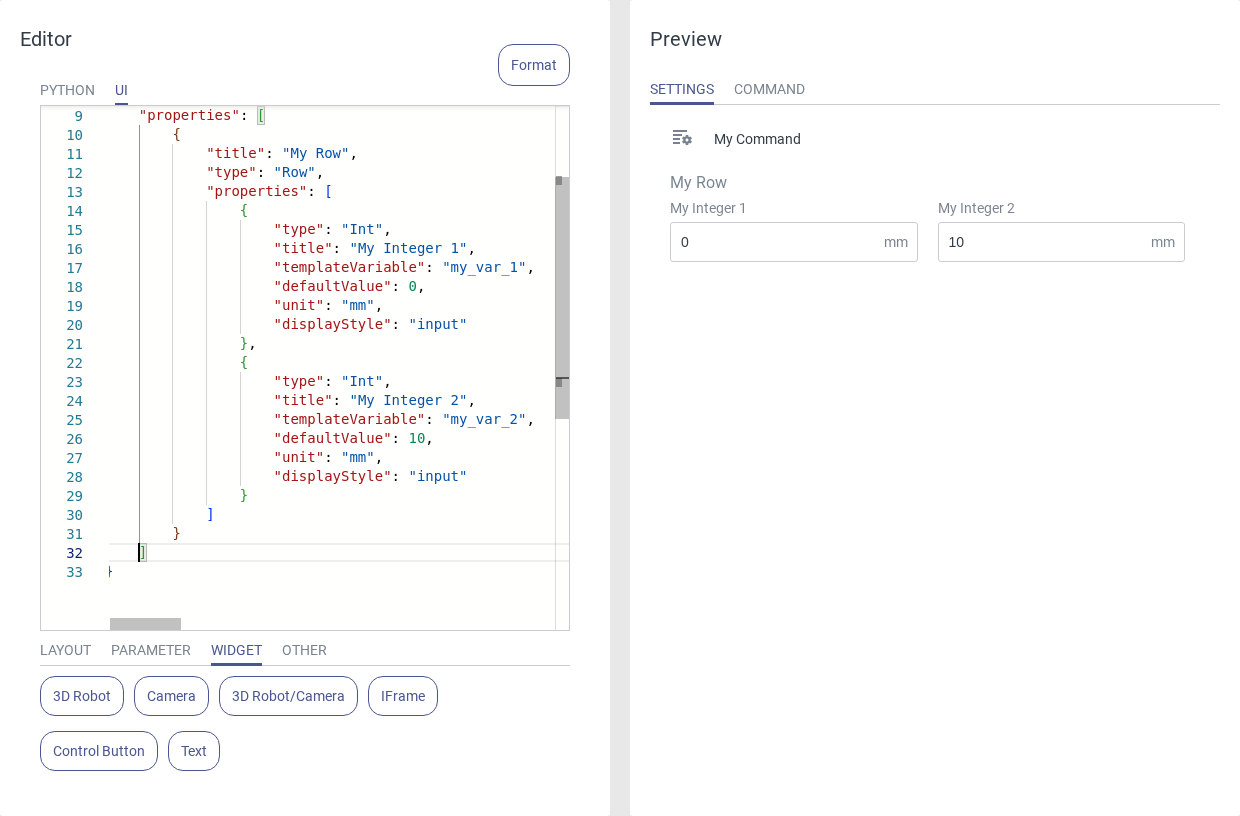Viewport: 1240px width, 816px height.
Task: Focus the My Integer 2 input field
Action: coord(1043,242)
